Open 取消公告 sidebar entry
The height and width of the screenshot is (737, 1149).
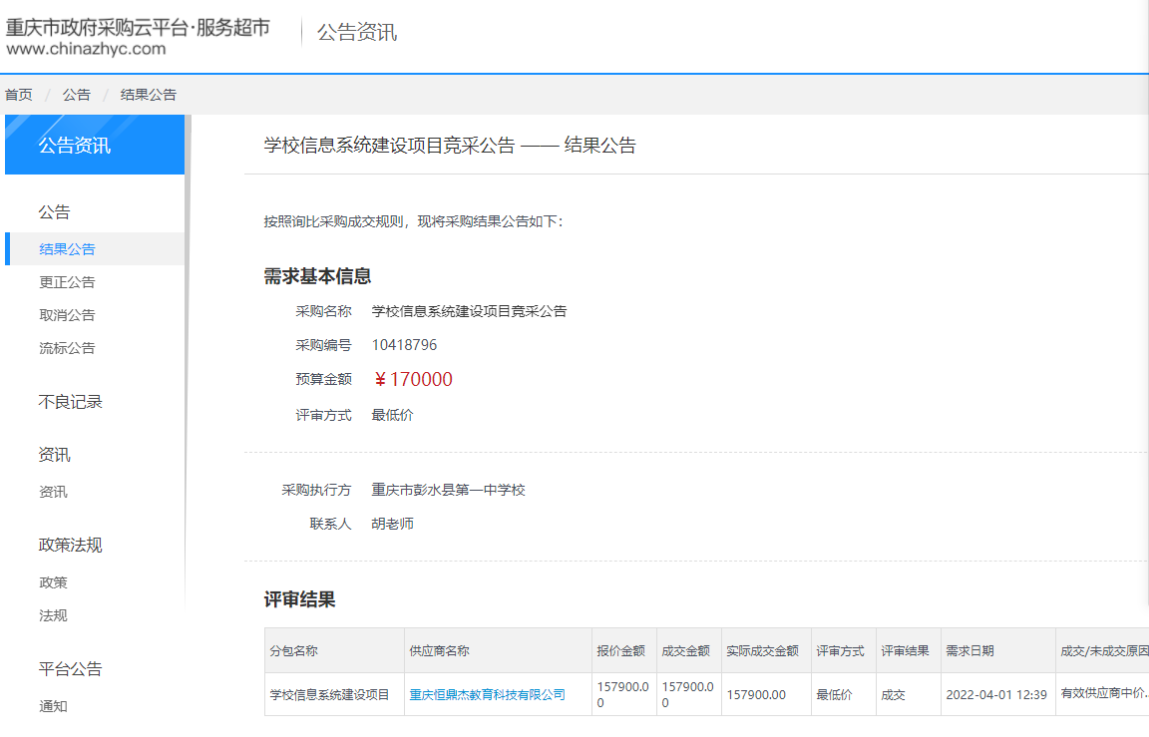[x=67, y=315]
